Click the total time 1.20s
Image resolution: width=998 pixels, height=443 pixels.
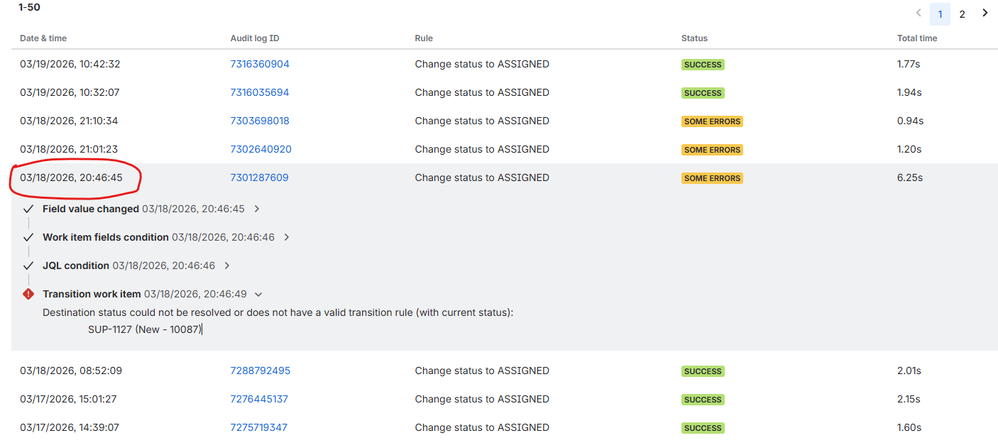pyautogui.click(x=910, y=150)
